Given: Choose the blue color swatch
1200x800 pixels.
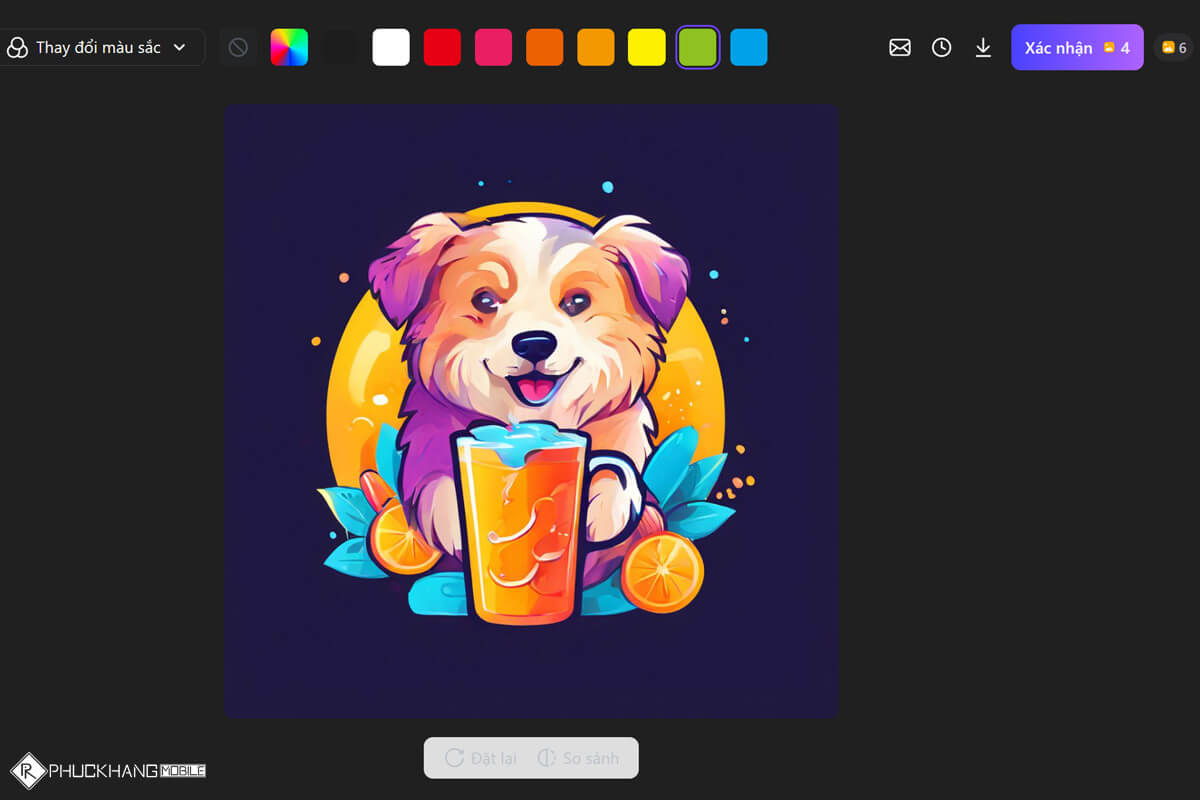Looking at the screenshot, I should coord(749,47).
